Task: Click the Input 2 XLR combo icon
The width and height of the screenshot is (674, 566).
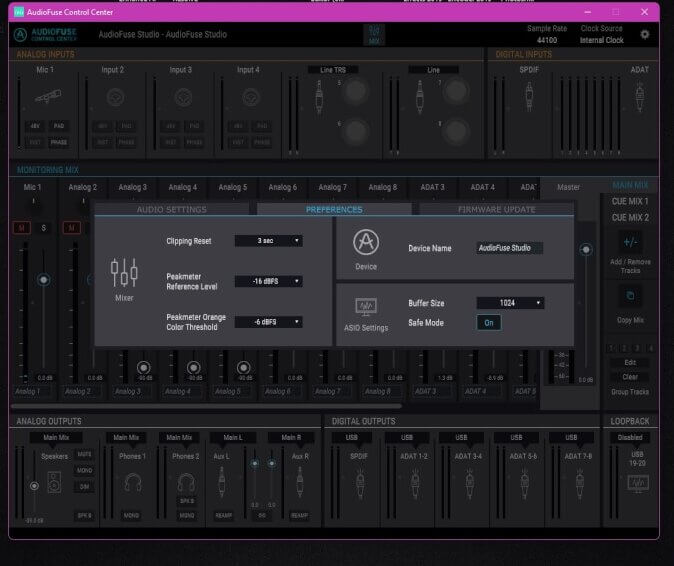Action: point(115,97)
